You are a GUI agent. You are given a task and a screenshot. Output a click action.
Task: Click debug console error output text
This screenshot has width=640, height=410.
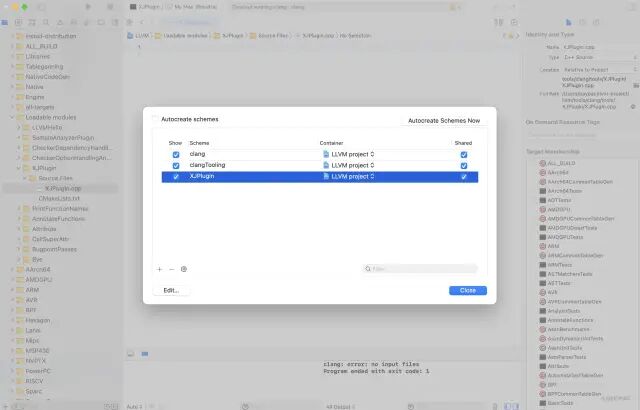click(376, 368)
